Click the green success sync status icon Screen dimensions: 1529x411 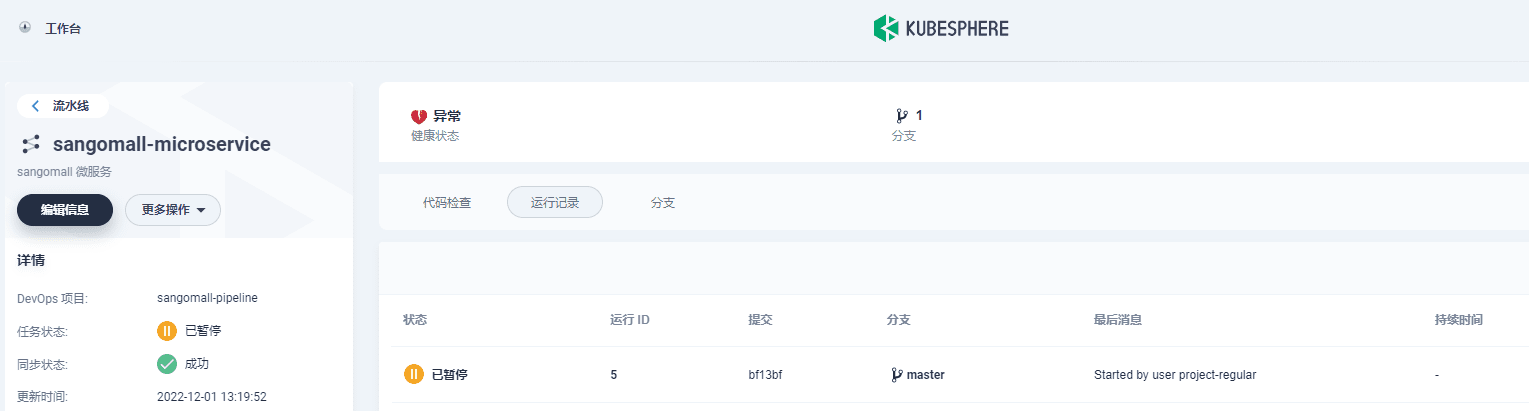(x=167, y=364)
